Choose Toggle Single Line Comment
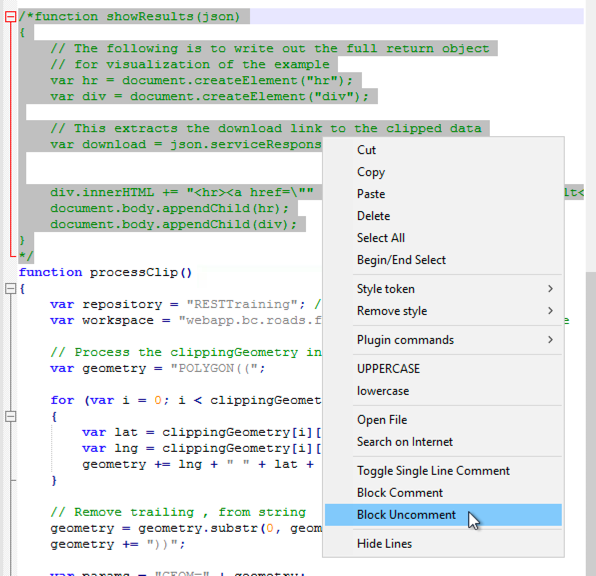The width and height of the screenshot is (596, 576). coord(443,471)
